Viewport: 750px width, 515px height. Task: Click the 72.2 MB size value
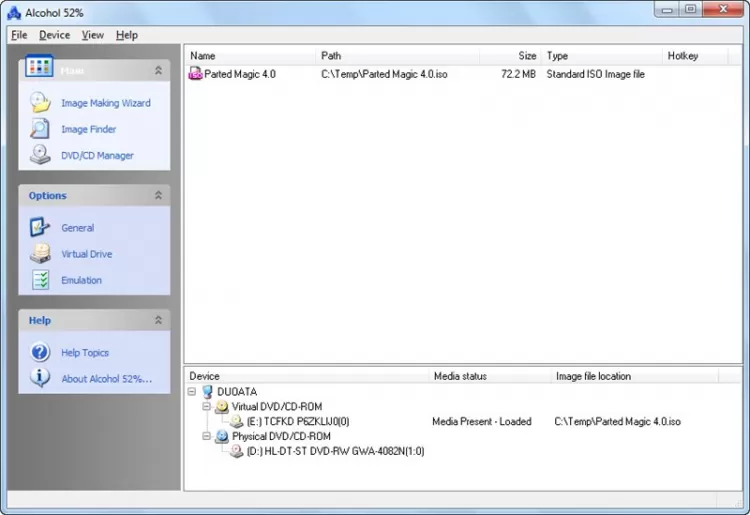[x=518, y=74]
